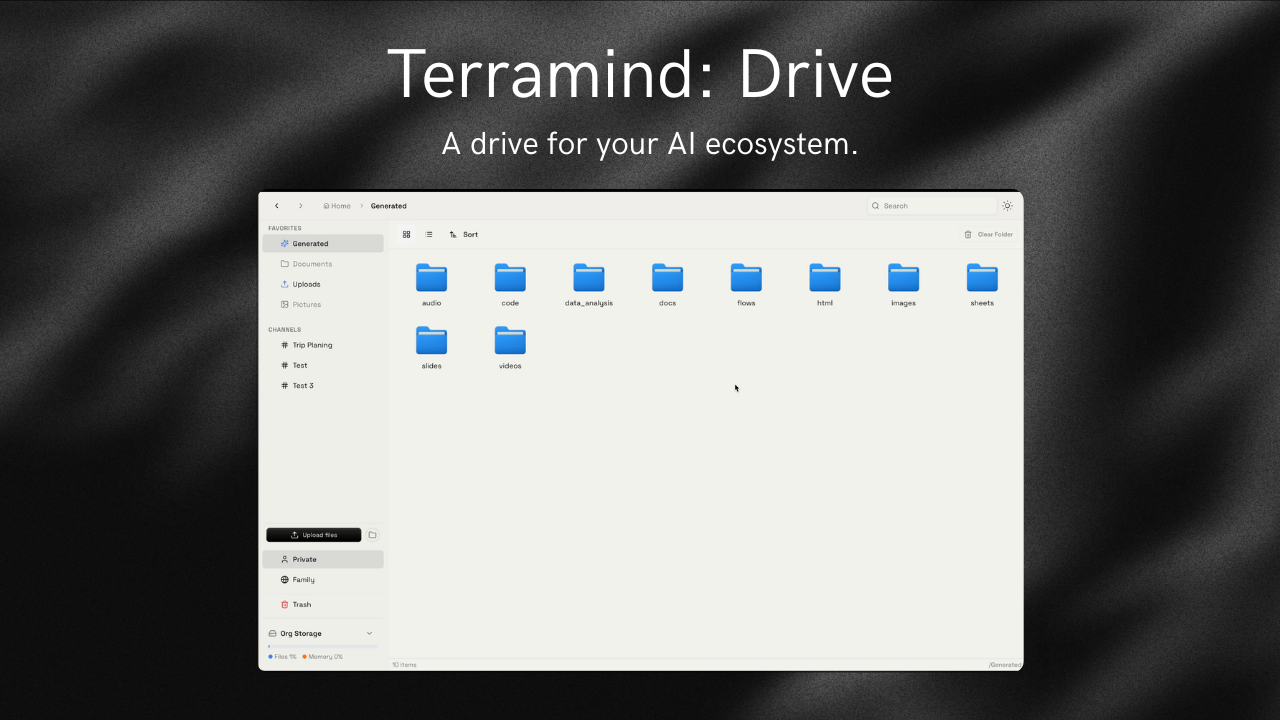Open the data_analysis folder icon

[589, 278]
